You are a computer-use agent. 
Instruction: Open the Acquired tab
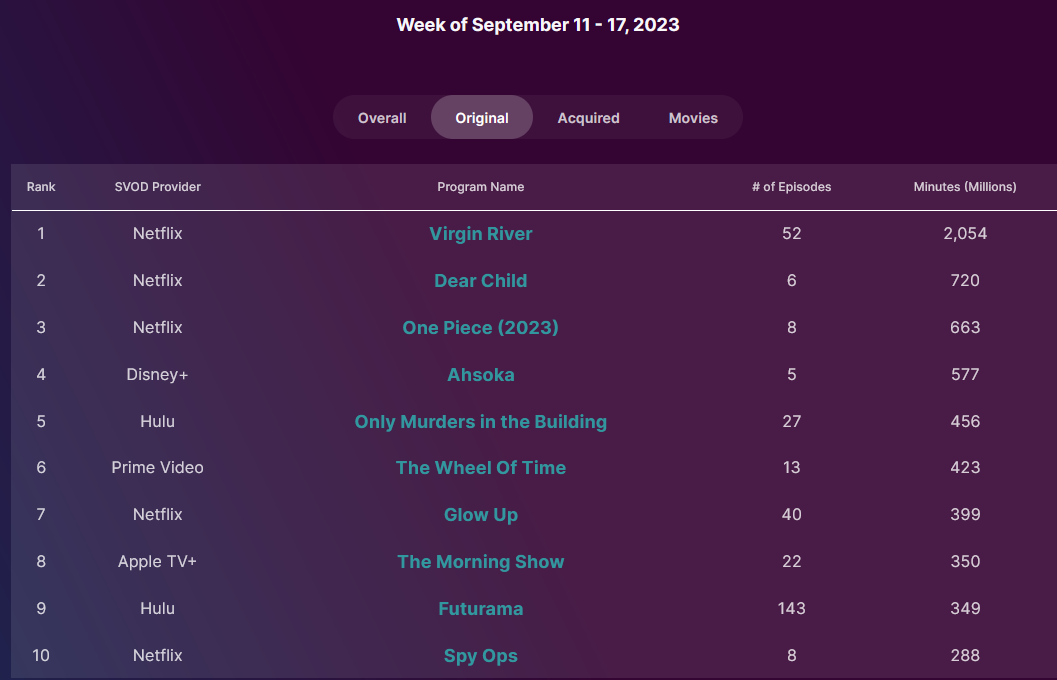[588, 118]
